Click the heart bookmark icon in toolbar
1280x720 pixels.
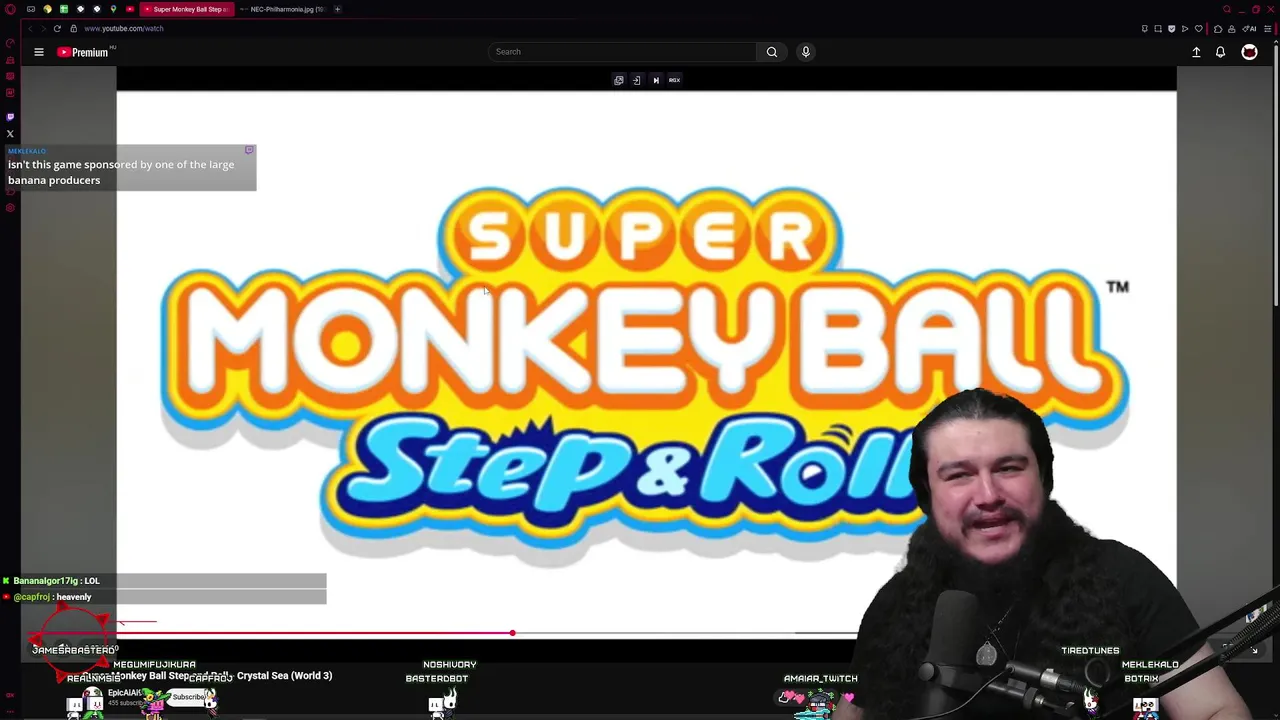1199,28
